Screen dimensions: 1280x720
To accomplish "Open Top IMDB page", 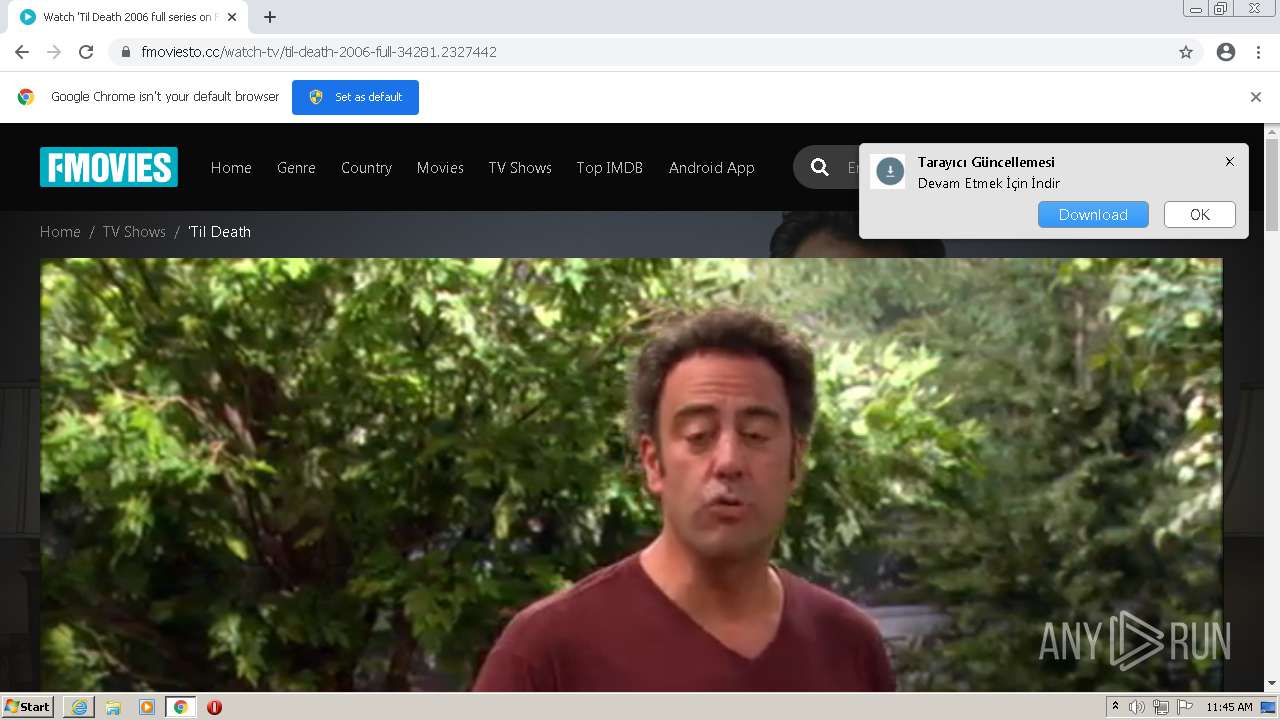I will click(609, 168).
